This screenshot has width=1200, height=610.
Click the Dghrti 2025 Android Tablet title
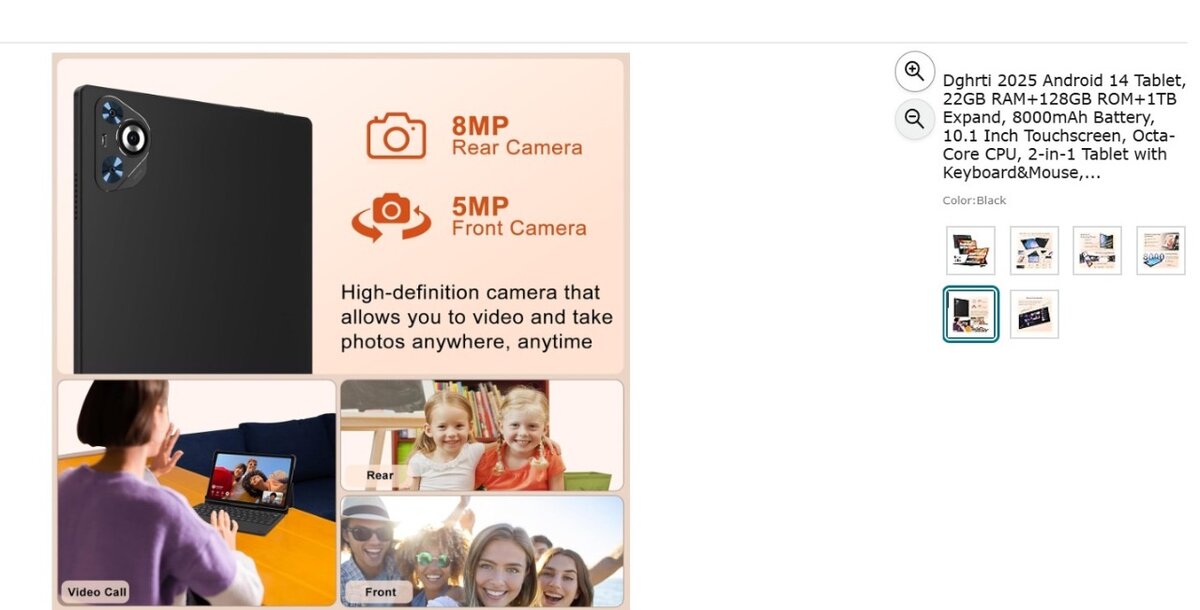click(1065, 126)
